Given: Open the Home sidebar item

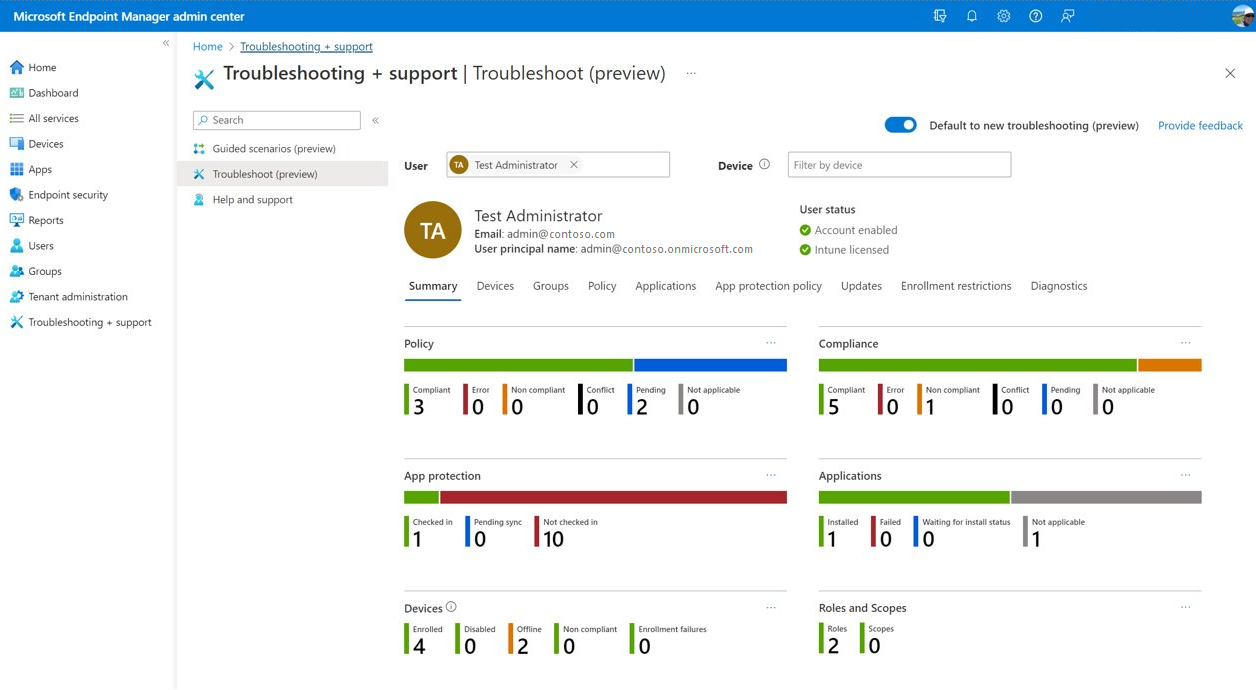Looking at the screenshot, I should coord(42,67).
